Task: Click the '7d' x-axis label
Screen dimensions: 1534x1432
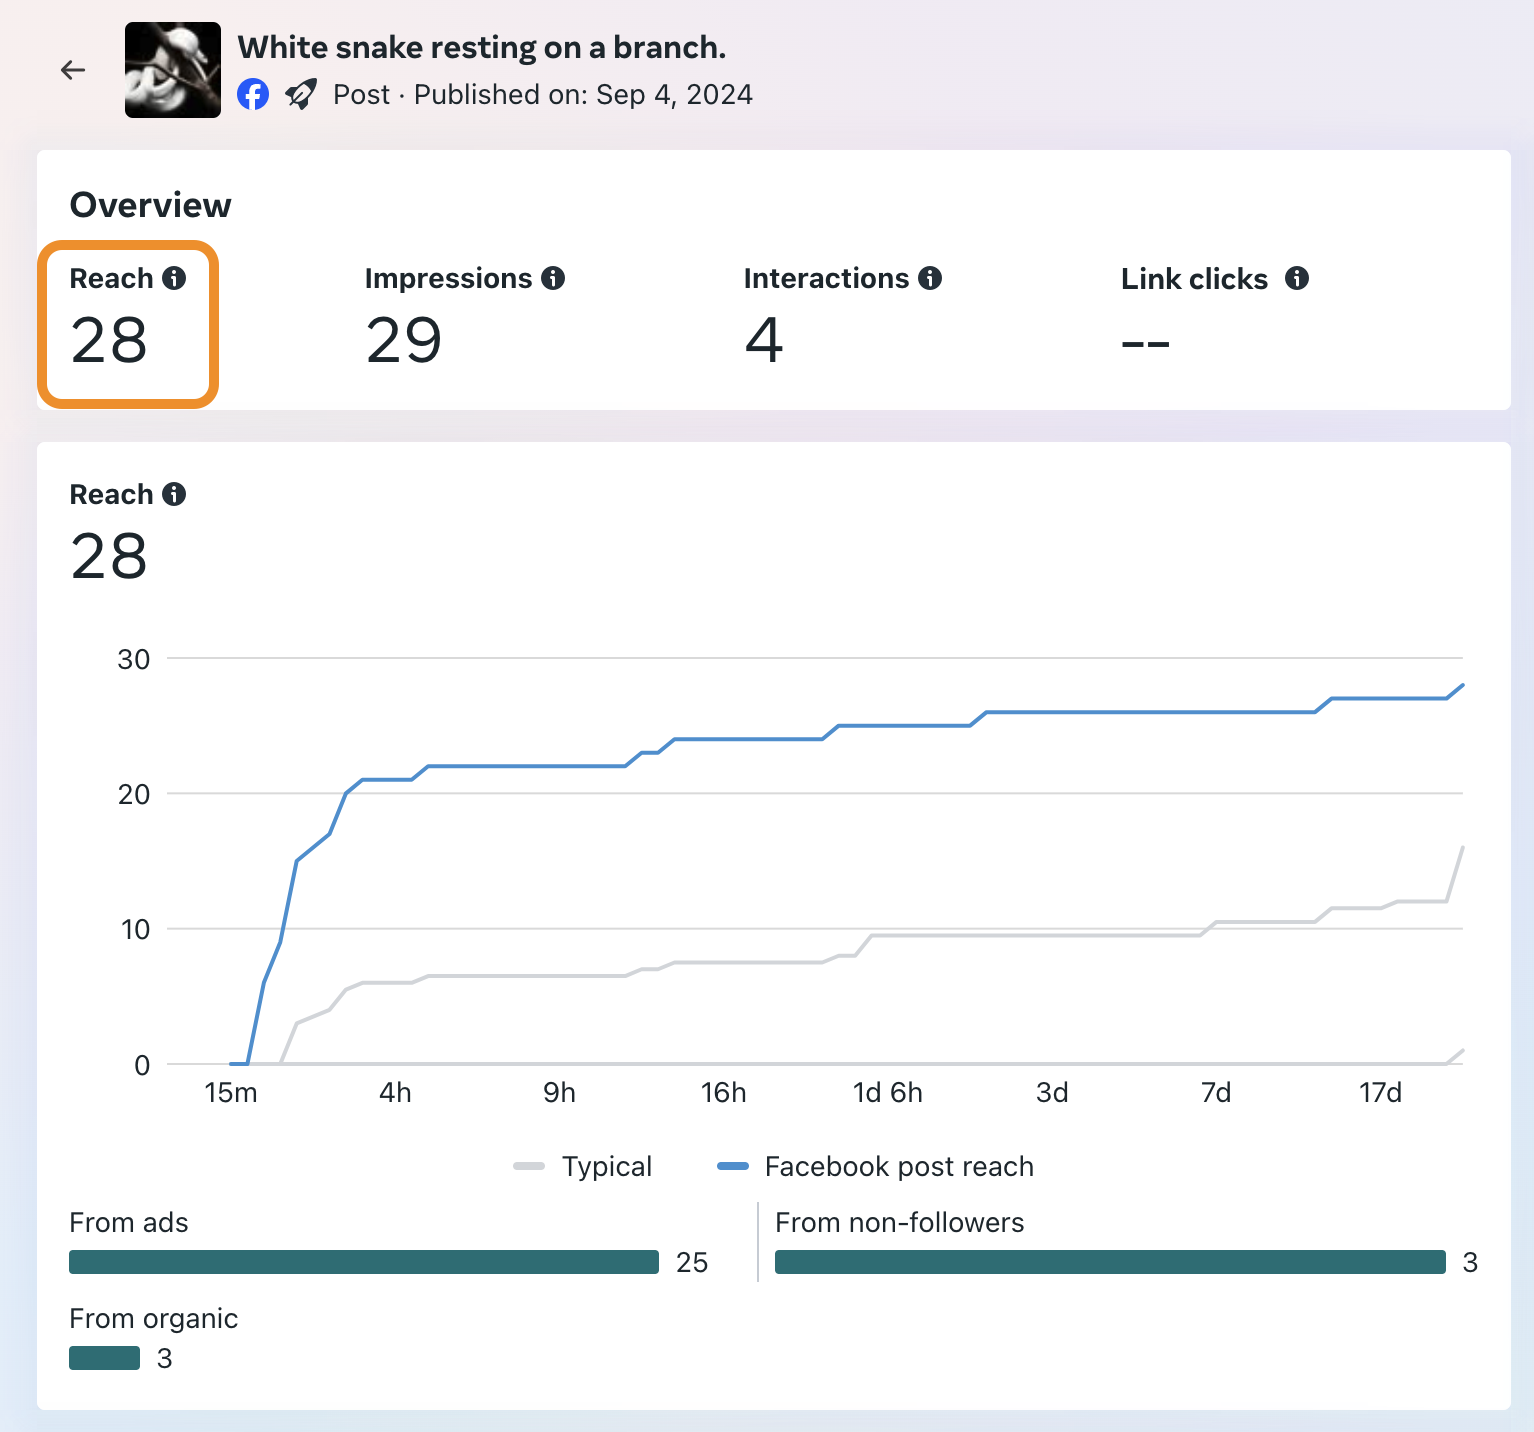Action: 1216,1092
